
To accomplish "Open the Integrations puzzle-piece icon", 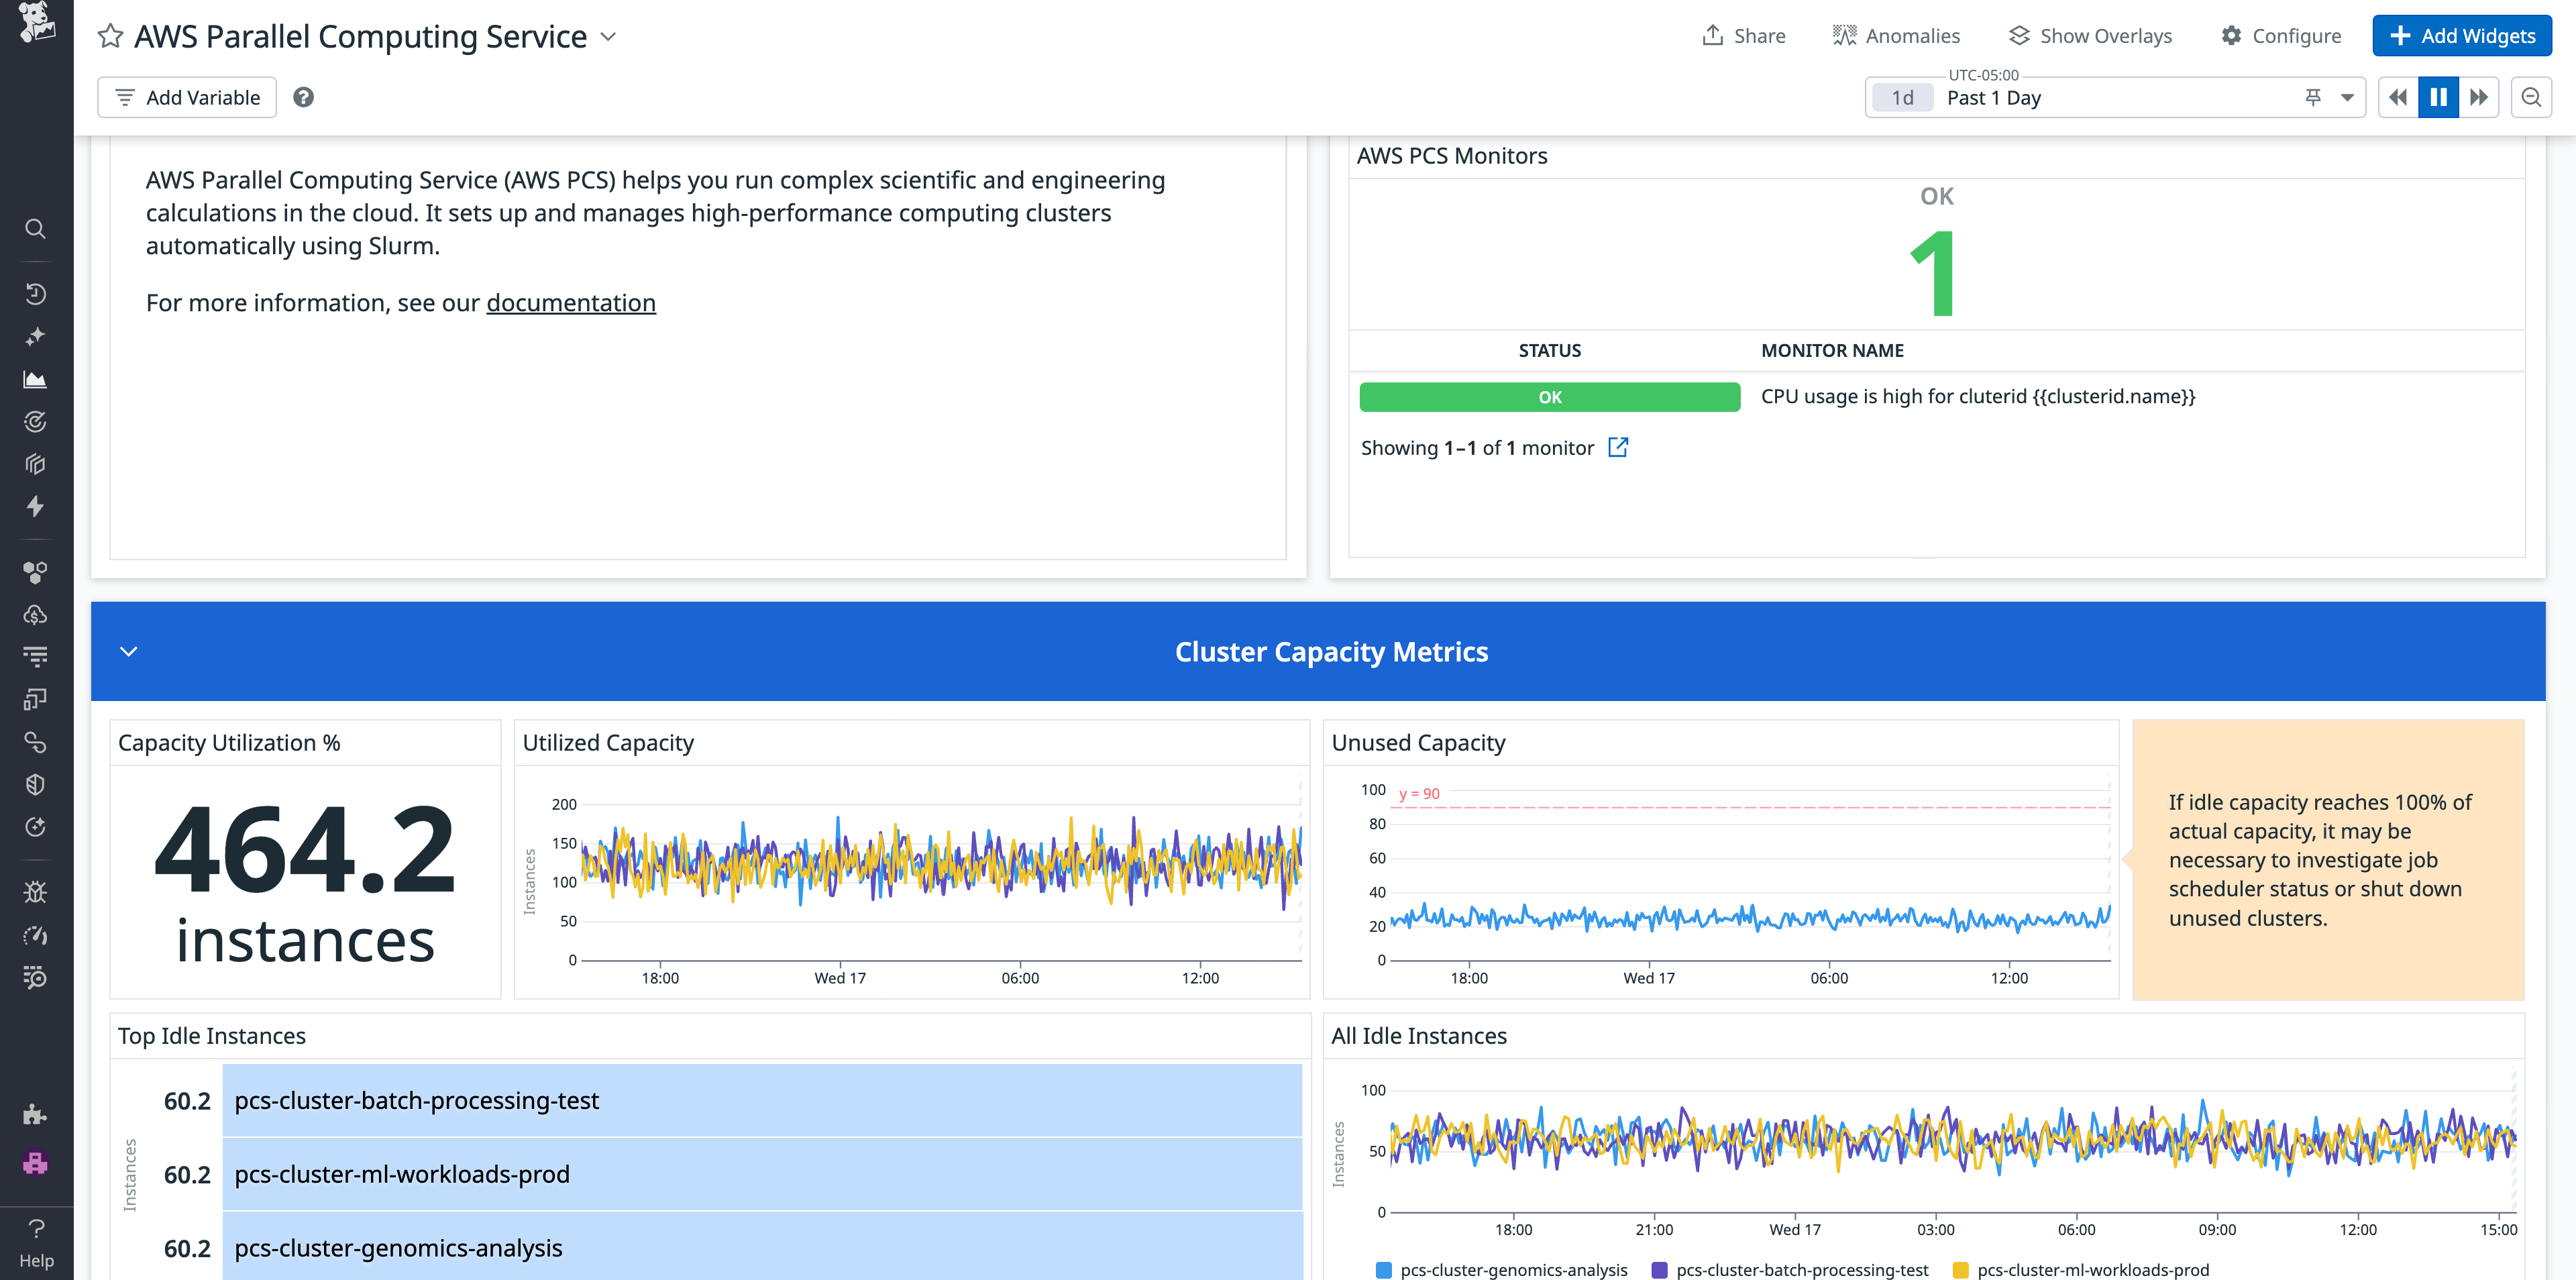I will tap(35, 1114).
